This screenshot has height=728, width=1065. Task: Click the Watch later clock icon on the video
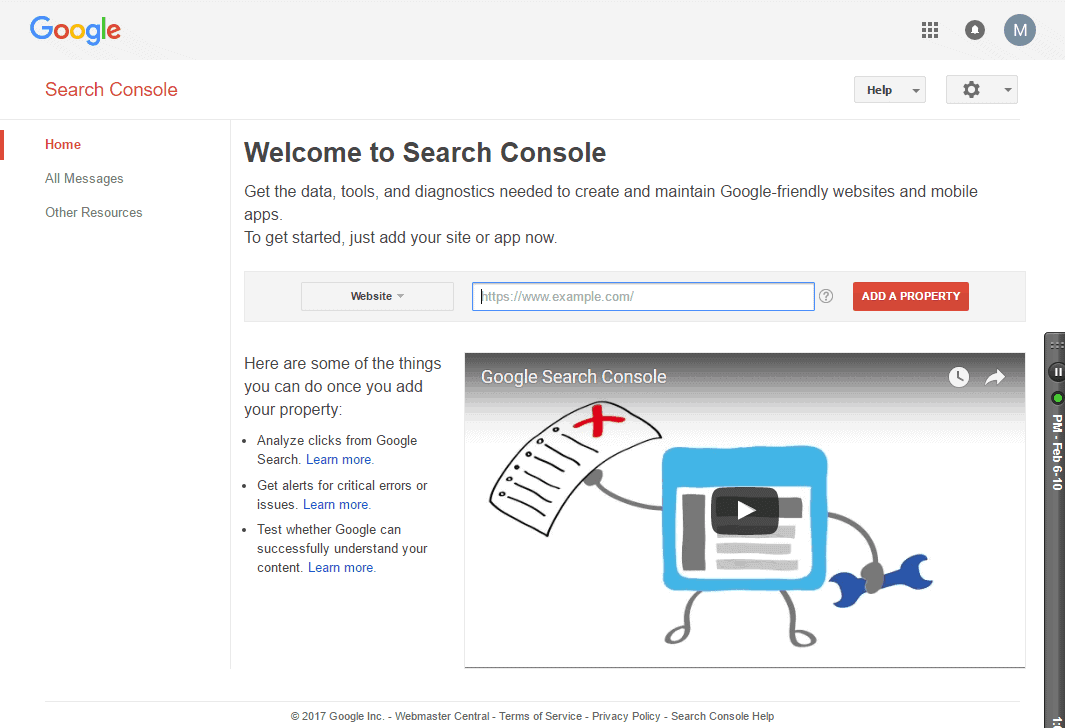tap(958, 377)
